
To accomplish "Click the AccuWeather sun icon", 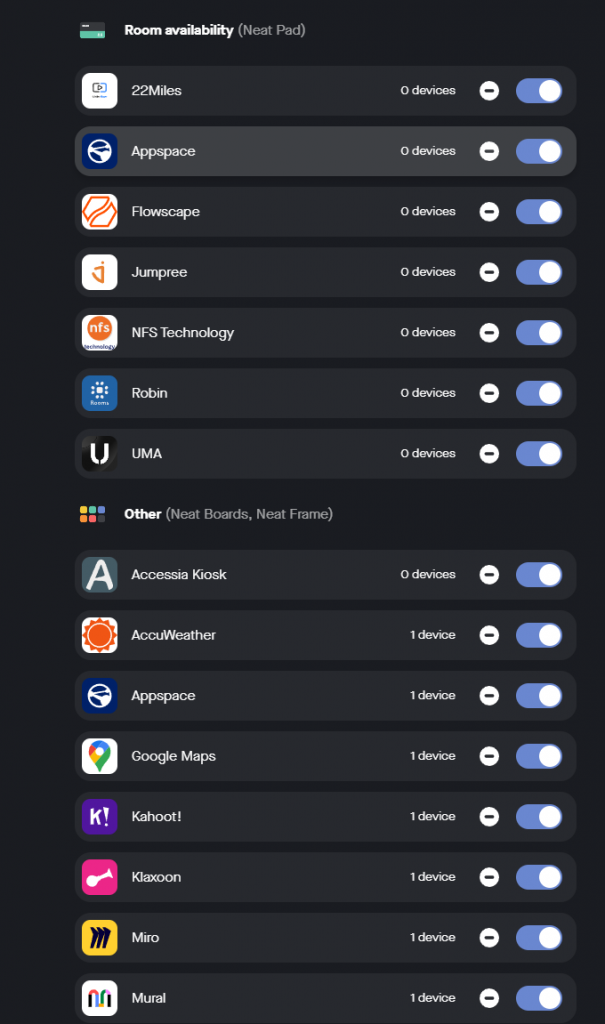I will point(98,635).
